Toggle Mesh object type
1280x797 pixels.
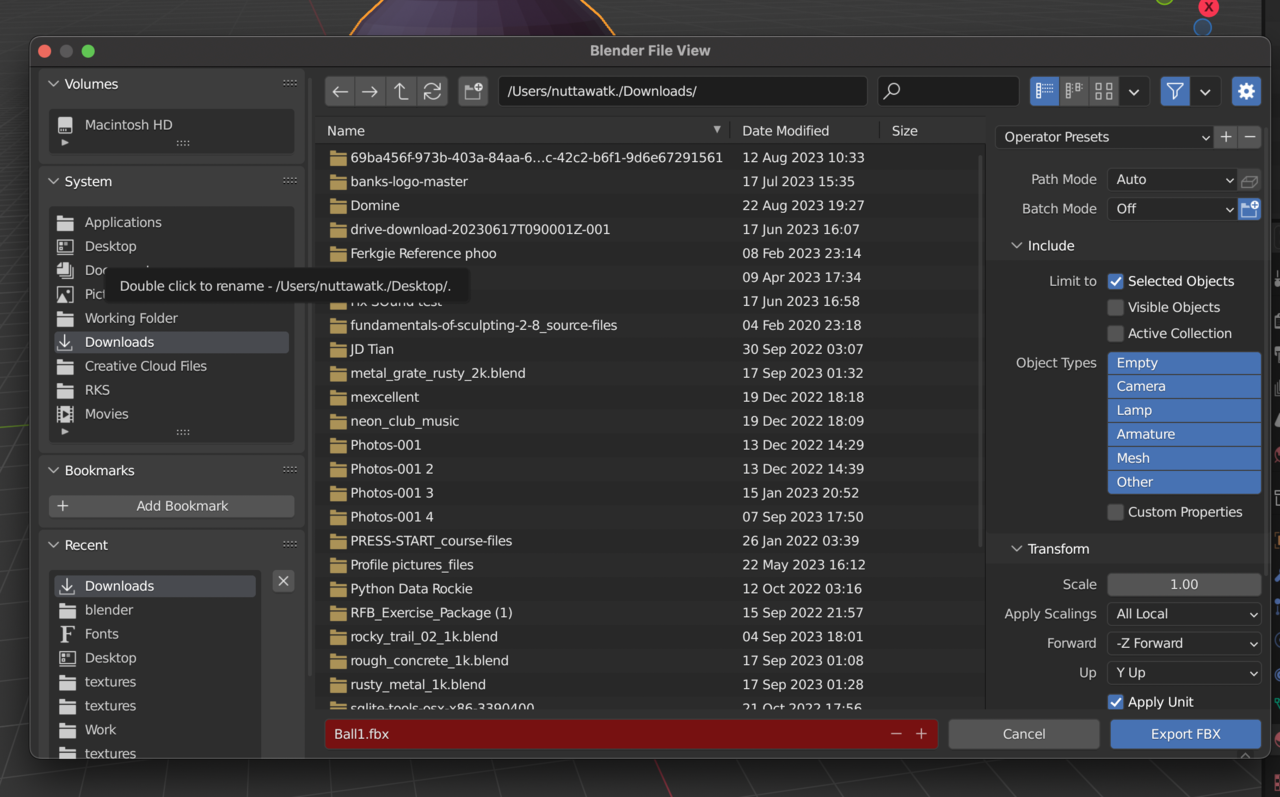point(1184,458)
